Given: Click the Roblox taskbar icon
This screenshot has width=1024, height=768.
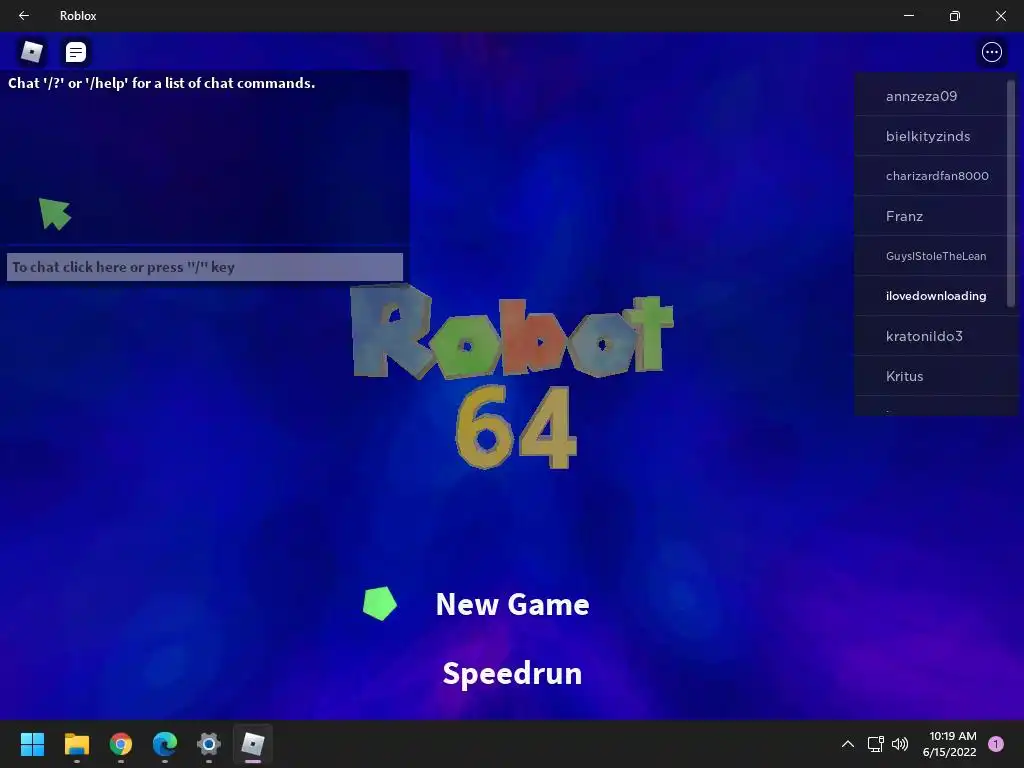Looking at the screenshot, I should pyautogui.click(x=253, y=744).
